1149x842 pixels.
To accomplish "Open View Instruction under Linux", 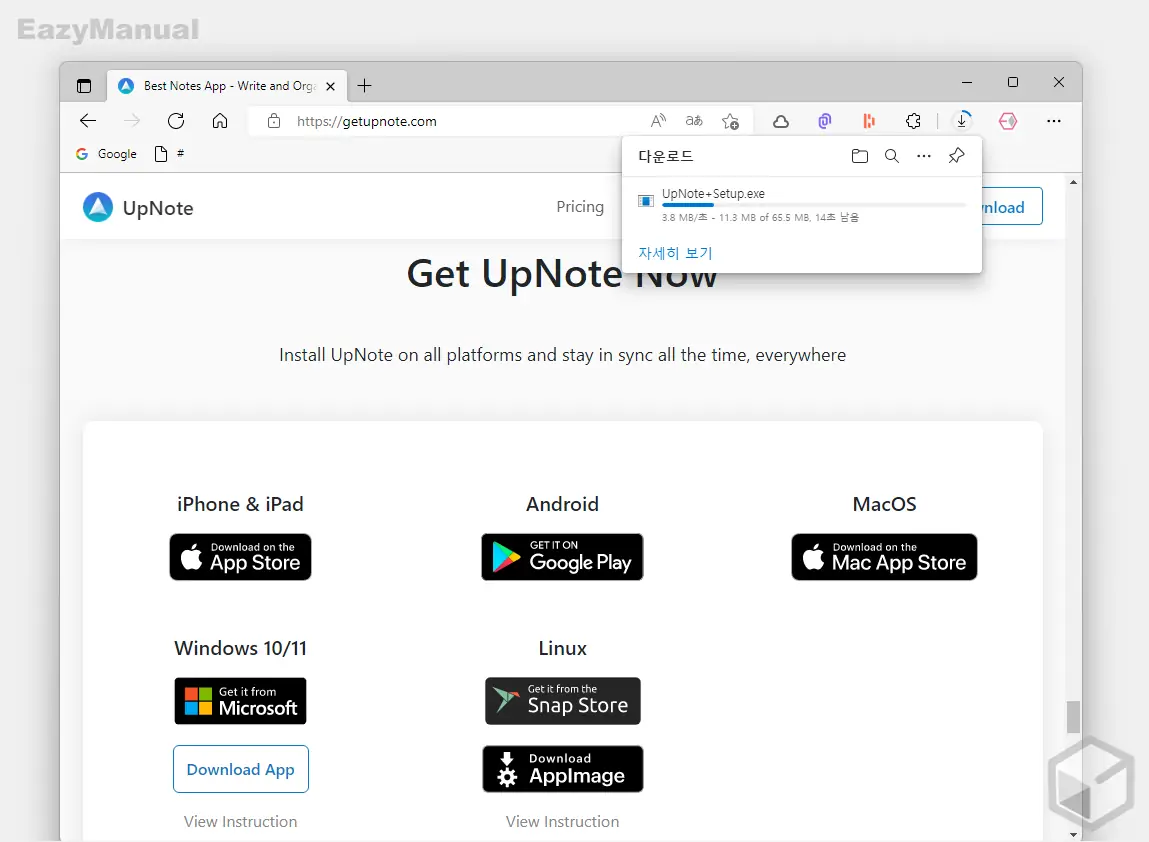I will (563, 821).
